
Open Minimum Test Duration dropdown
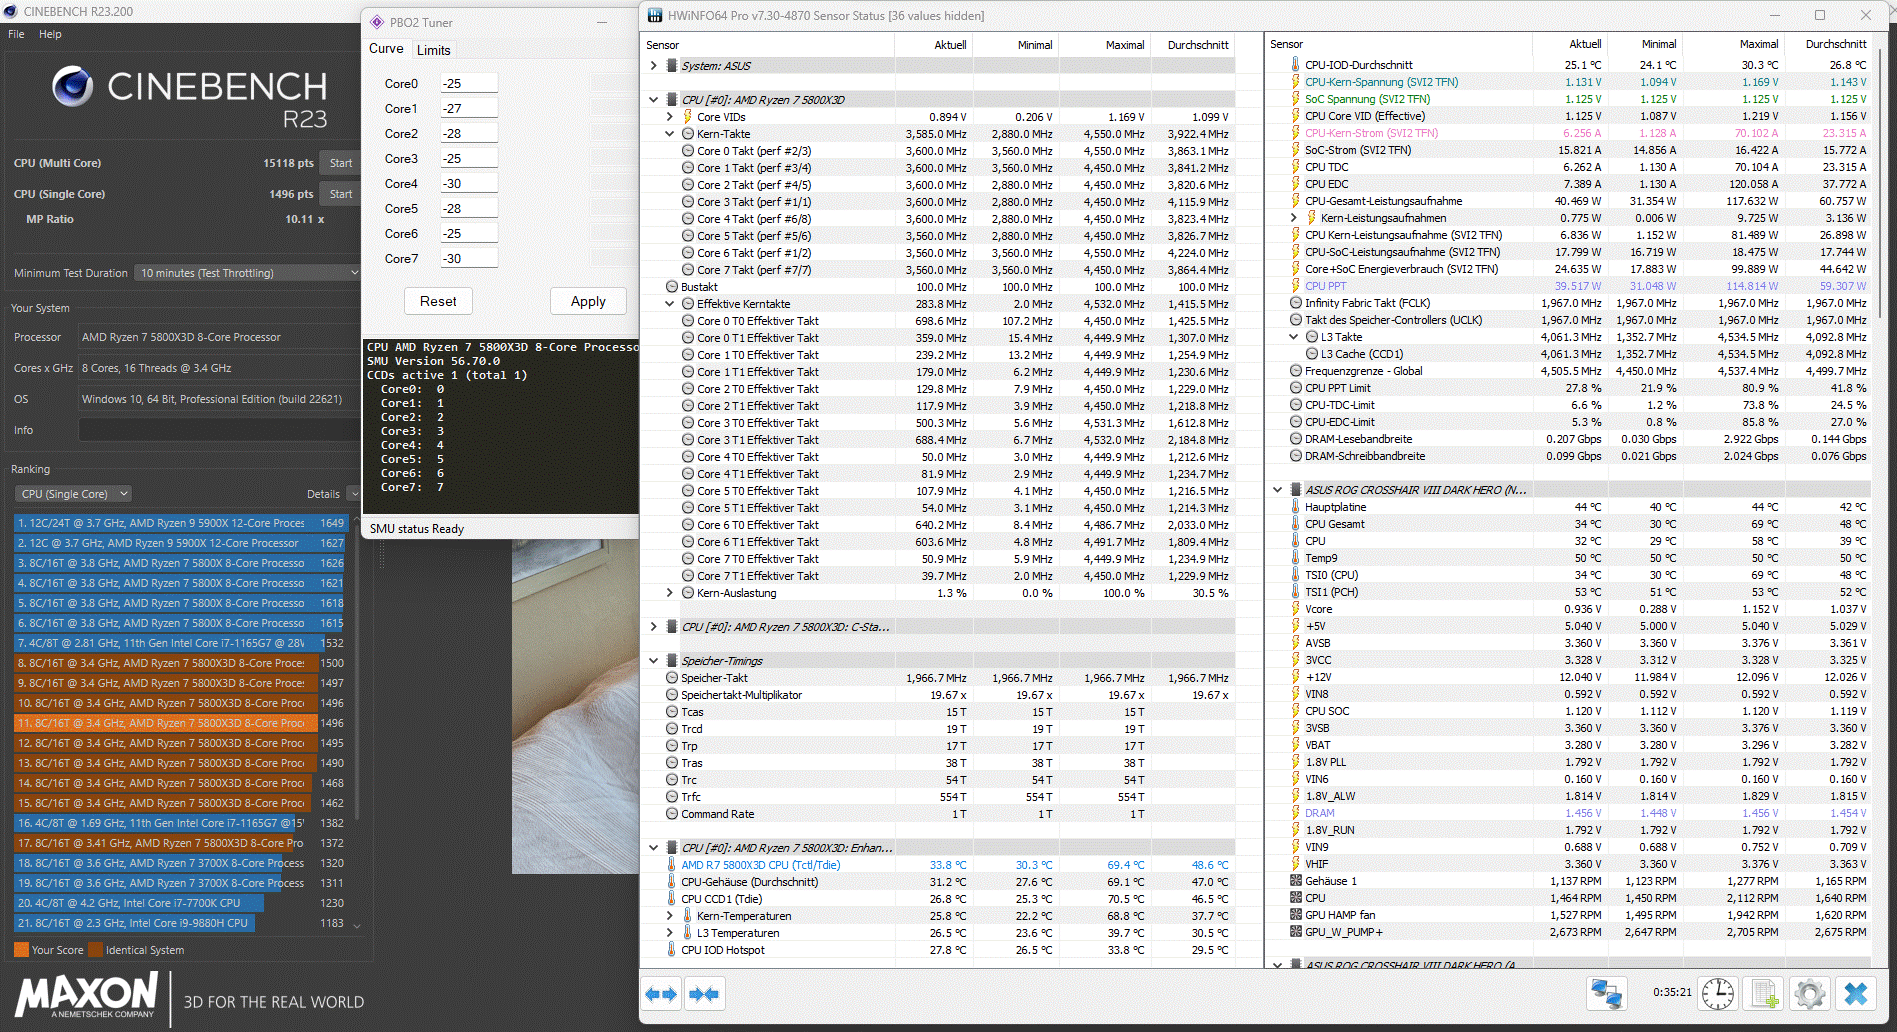[246, 273]
